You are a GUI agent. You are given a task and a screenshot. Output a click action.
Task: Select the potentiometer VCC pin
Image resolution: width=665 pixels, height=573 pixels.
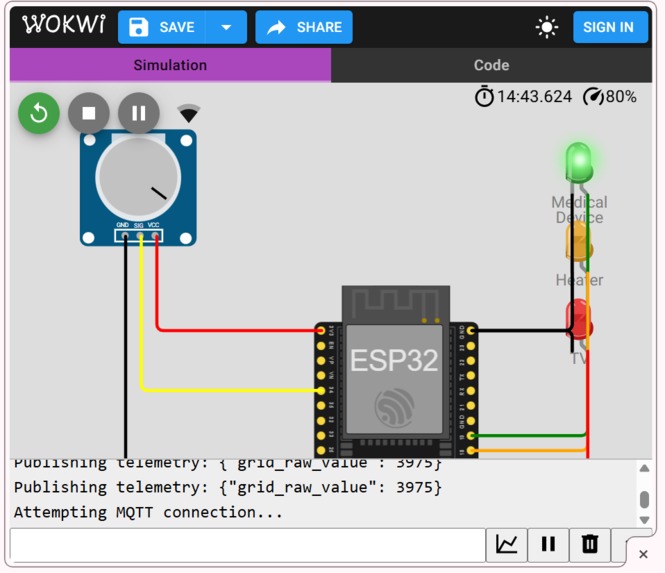(x=156, y=235)
